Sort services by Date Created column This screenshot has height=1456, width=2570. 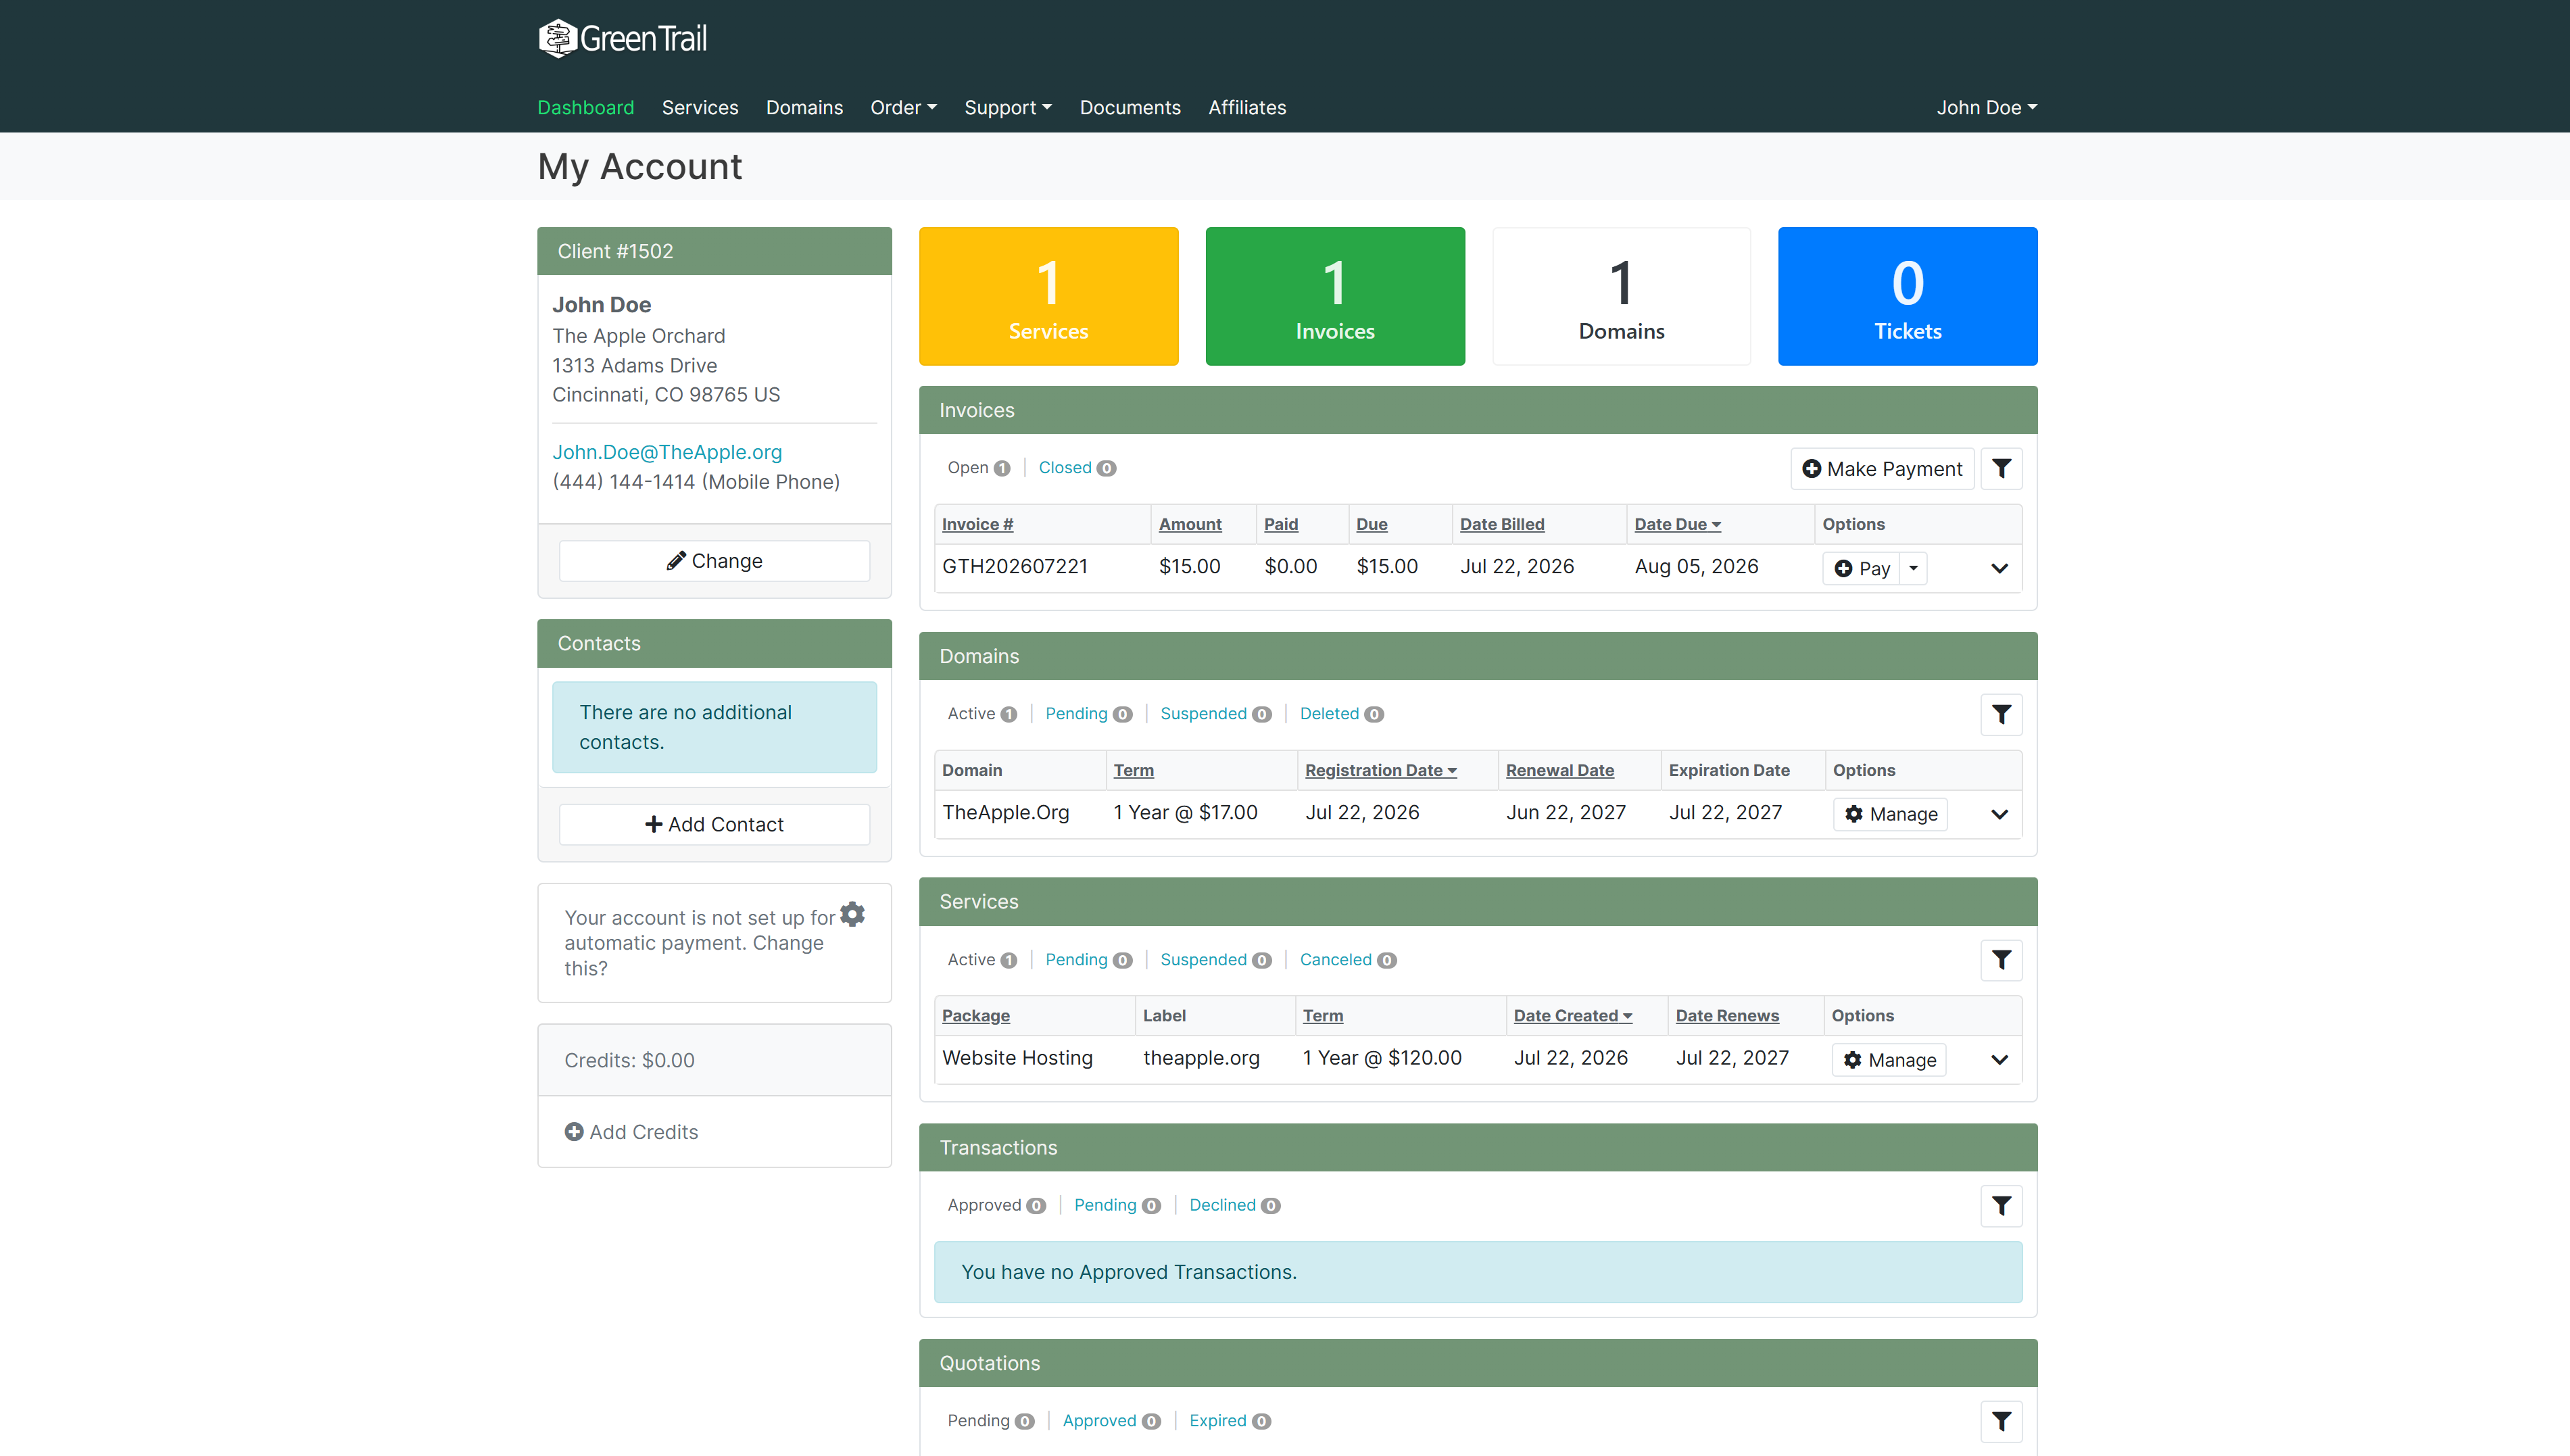coord(1572,1015)
